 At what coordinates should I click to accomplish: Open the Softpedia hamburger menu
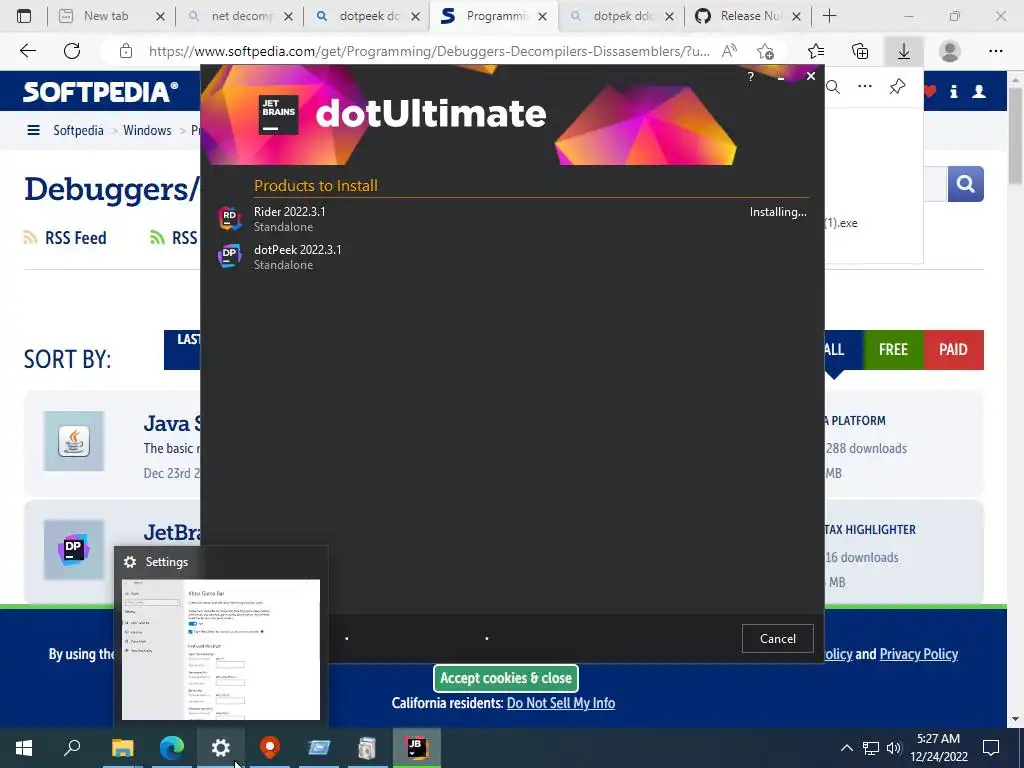[33, 130]
